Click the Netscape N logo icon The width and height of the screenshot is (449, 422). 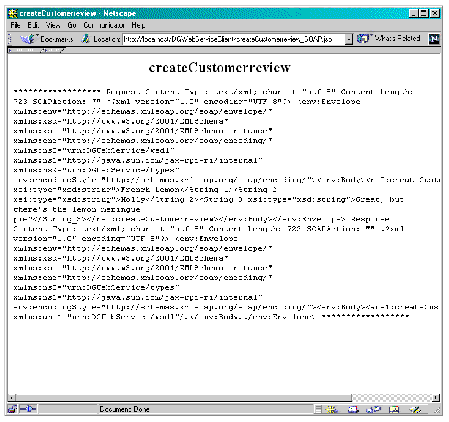click(434, 39)
